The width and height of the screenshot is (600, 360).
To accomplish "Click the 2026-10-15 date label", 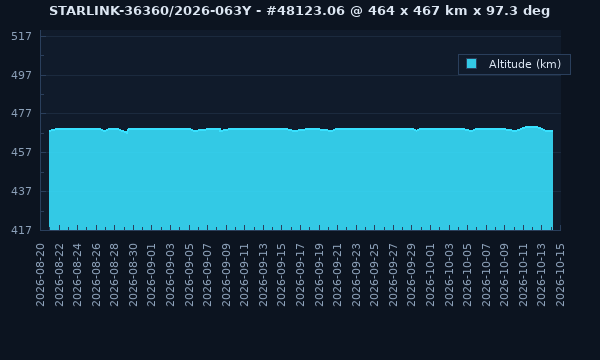I will 561,275.
